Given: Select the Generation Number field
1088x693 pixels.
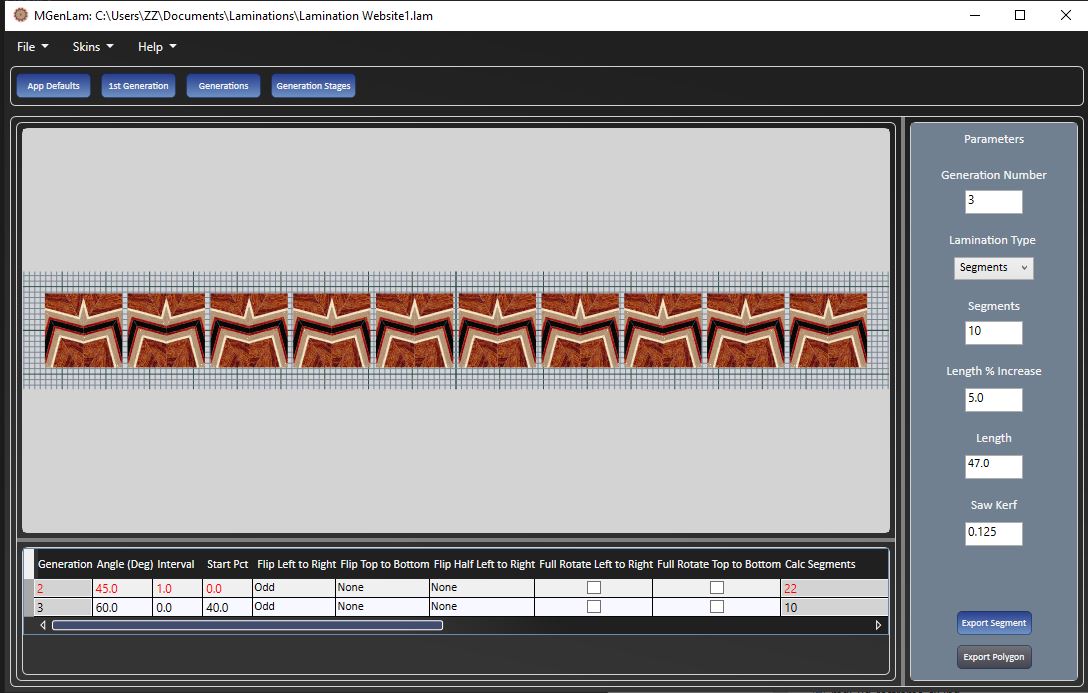Looking at the screenshot, I should [x=993, y=200].
